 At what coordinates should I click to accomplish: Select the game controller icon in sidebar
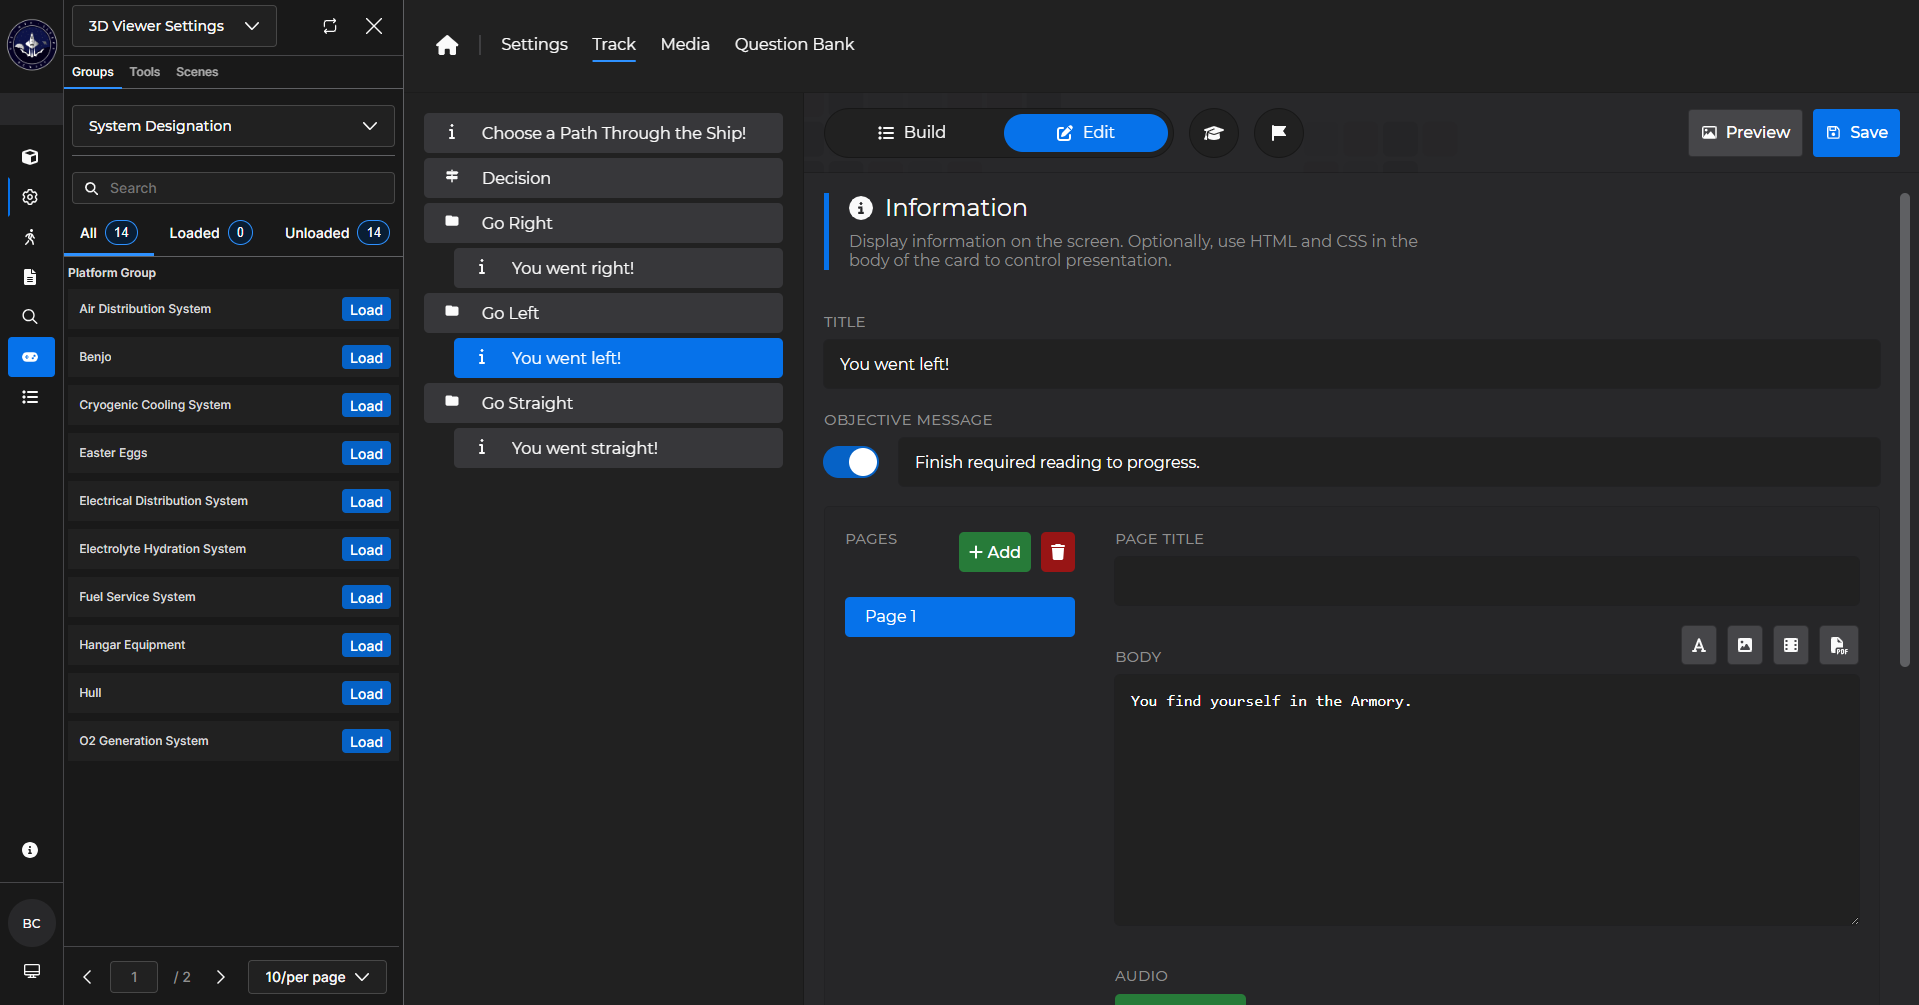pyautogui.click(x=31, y=357)
